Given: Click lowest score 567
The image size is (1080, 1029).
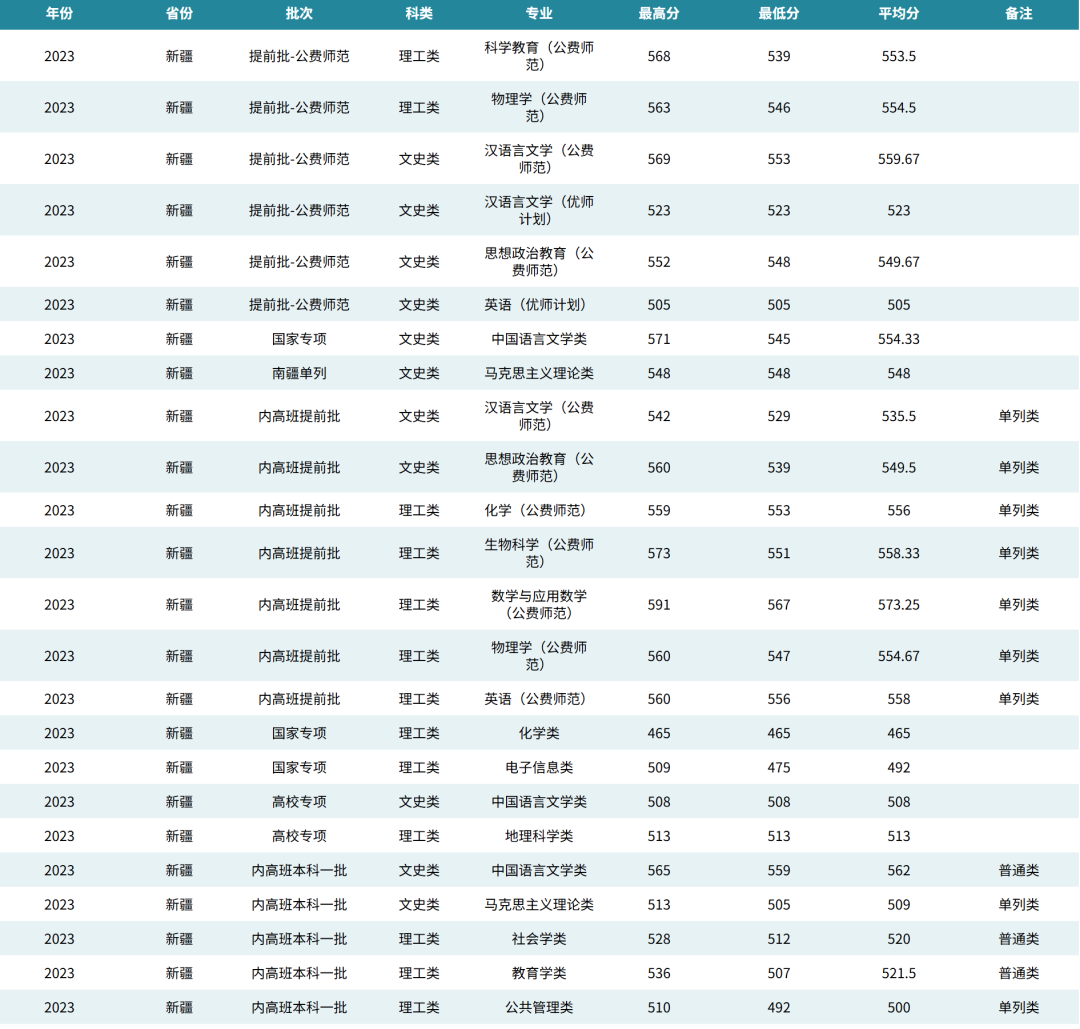Looking at the screenshot, I should [x=778, y=605].
